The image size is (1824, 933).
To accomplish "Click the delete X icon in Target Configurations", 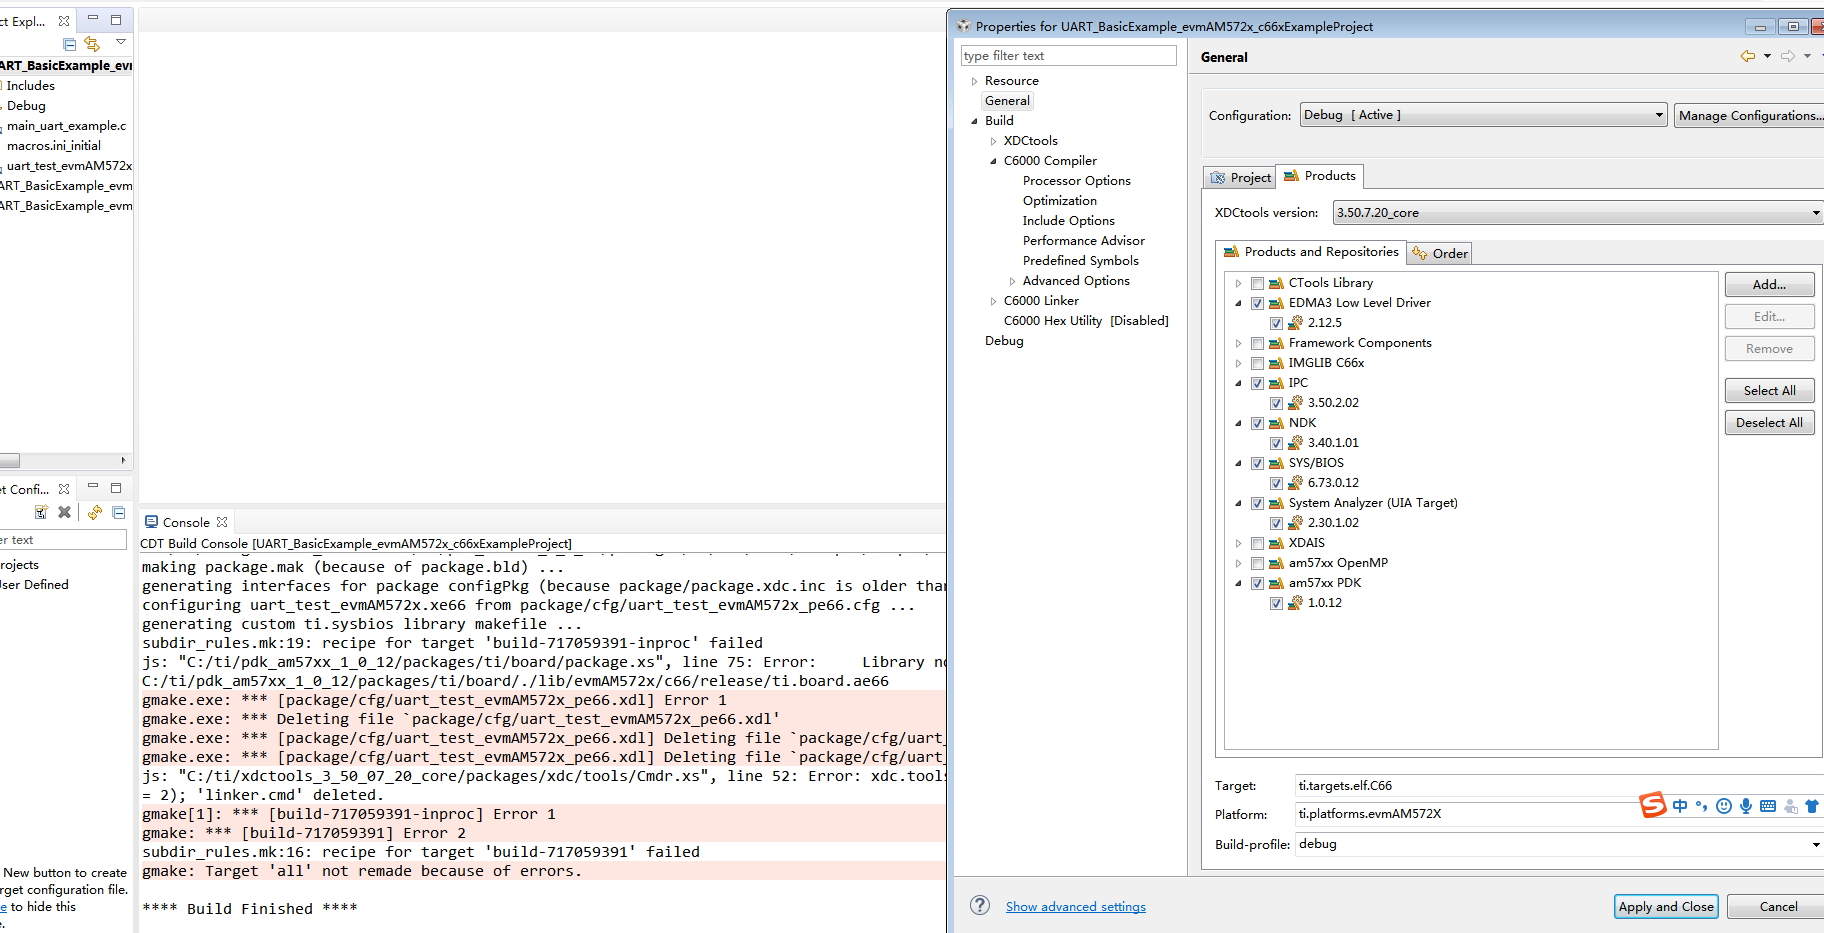I will point(65,512).
